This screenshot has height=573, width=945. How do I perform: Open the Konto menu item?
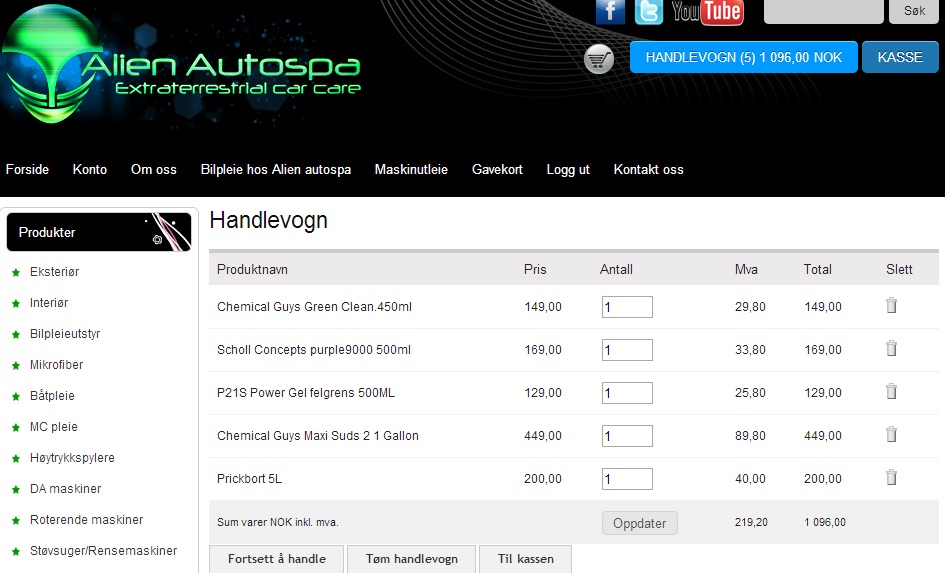click(90, 169)
